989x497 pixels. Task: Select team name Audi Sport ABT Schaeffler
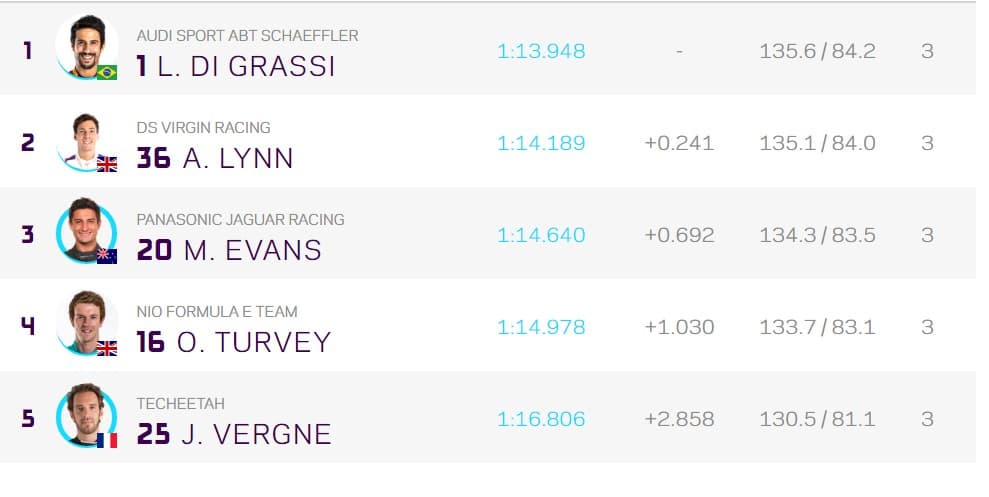[247, 36]
